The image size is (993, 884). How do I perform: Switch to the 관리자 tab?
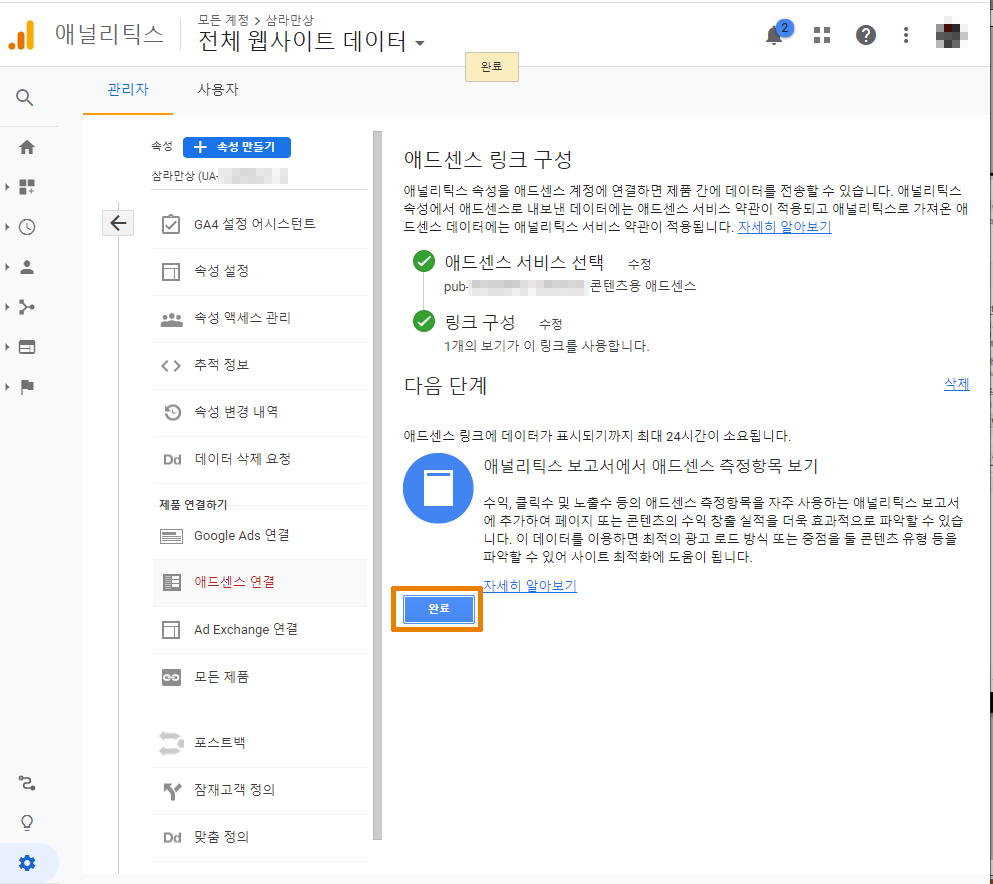[x=128, y=90]
